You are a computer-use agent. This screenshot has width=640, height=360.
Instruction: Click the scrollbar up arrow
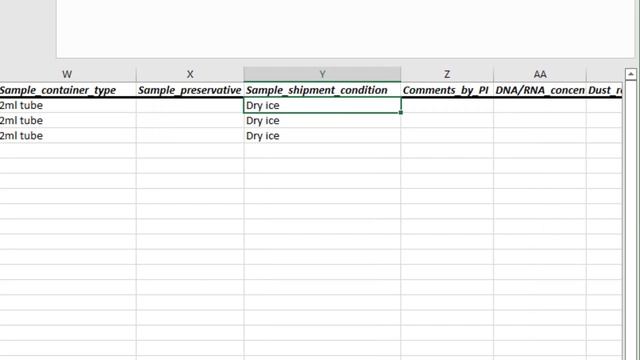[631, 74]
